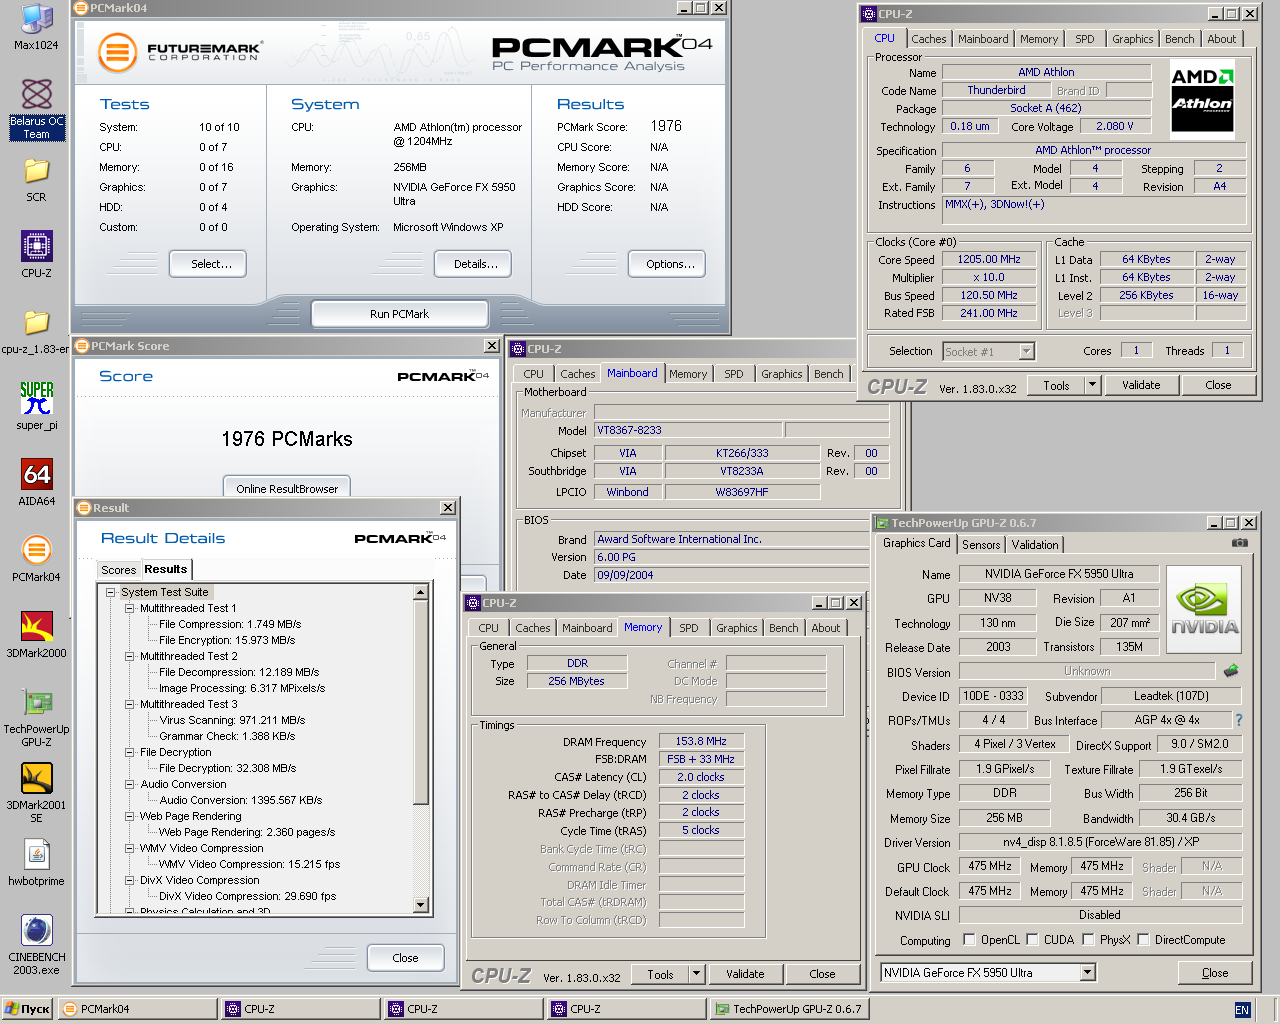Click the GPU-Z Driver Version field
Screen dimensions: 1280x1024
[1100, 842]
